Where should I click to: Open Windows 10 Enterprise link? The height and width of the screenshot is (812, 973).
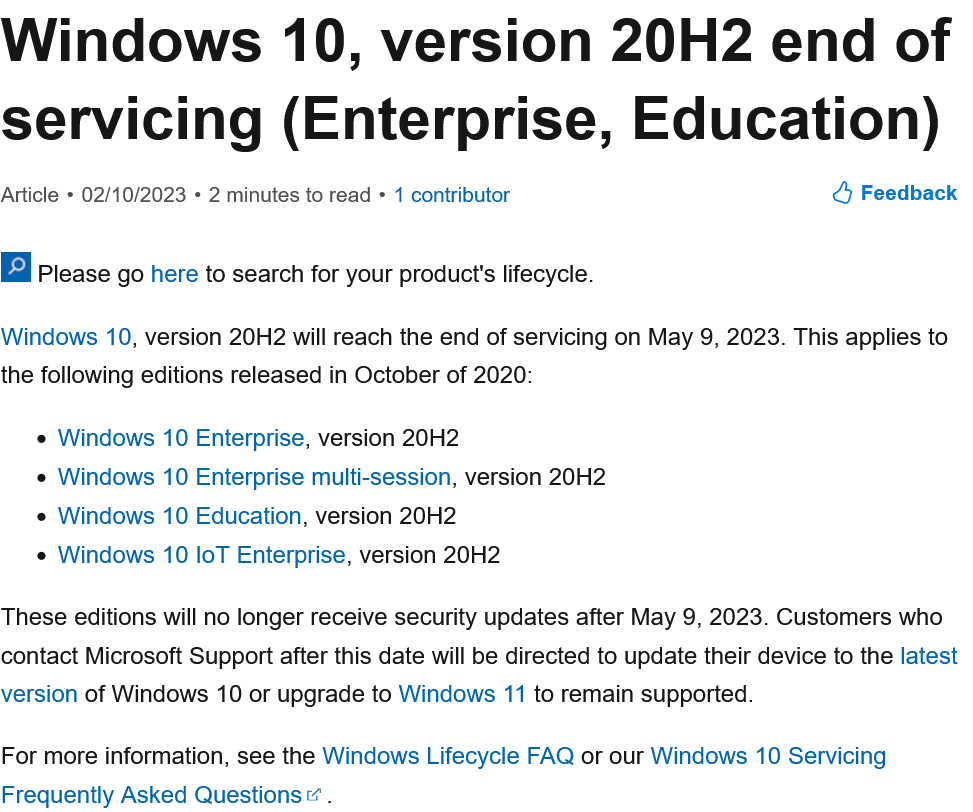pyautogui.click(x=181, y=438)
